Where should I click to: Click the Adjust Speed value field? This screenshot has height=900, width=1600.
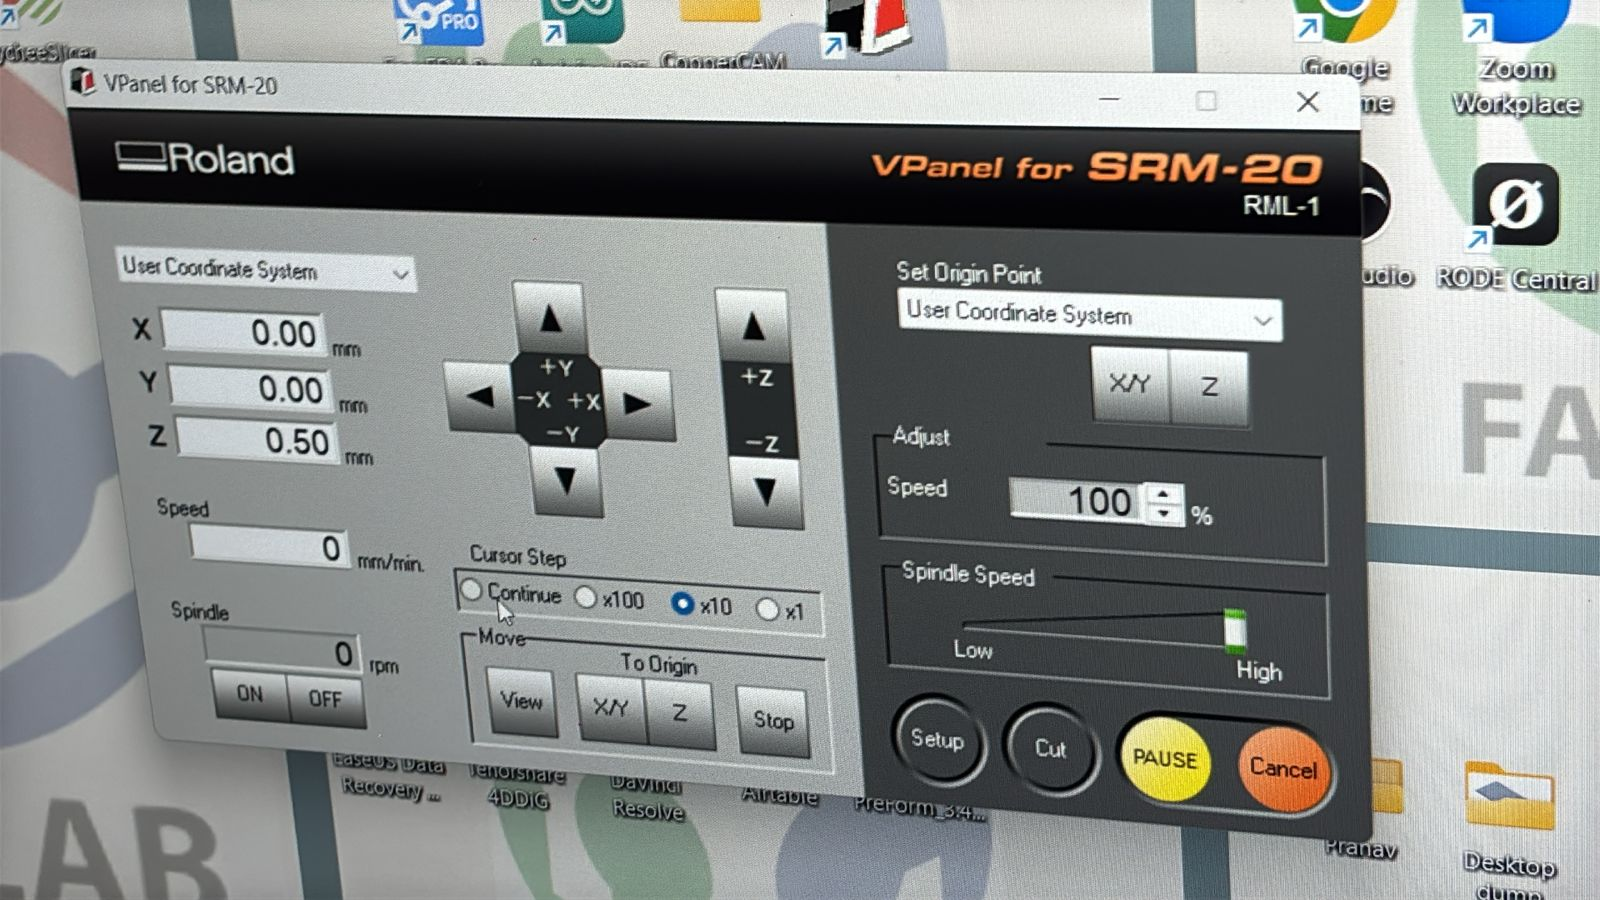[x=1077, y=500]
